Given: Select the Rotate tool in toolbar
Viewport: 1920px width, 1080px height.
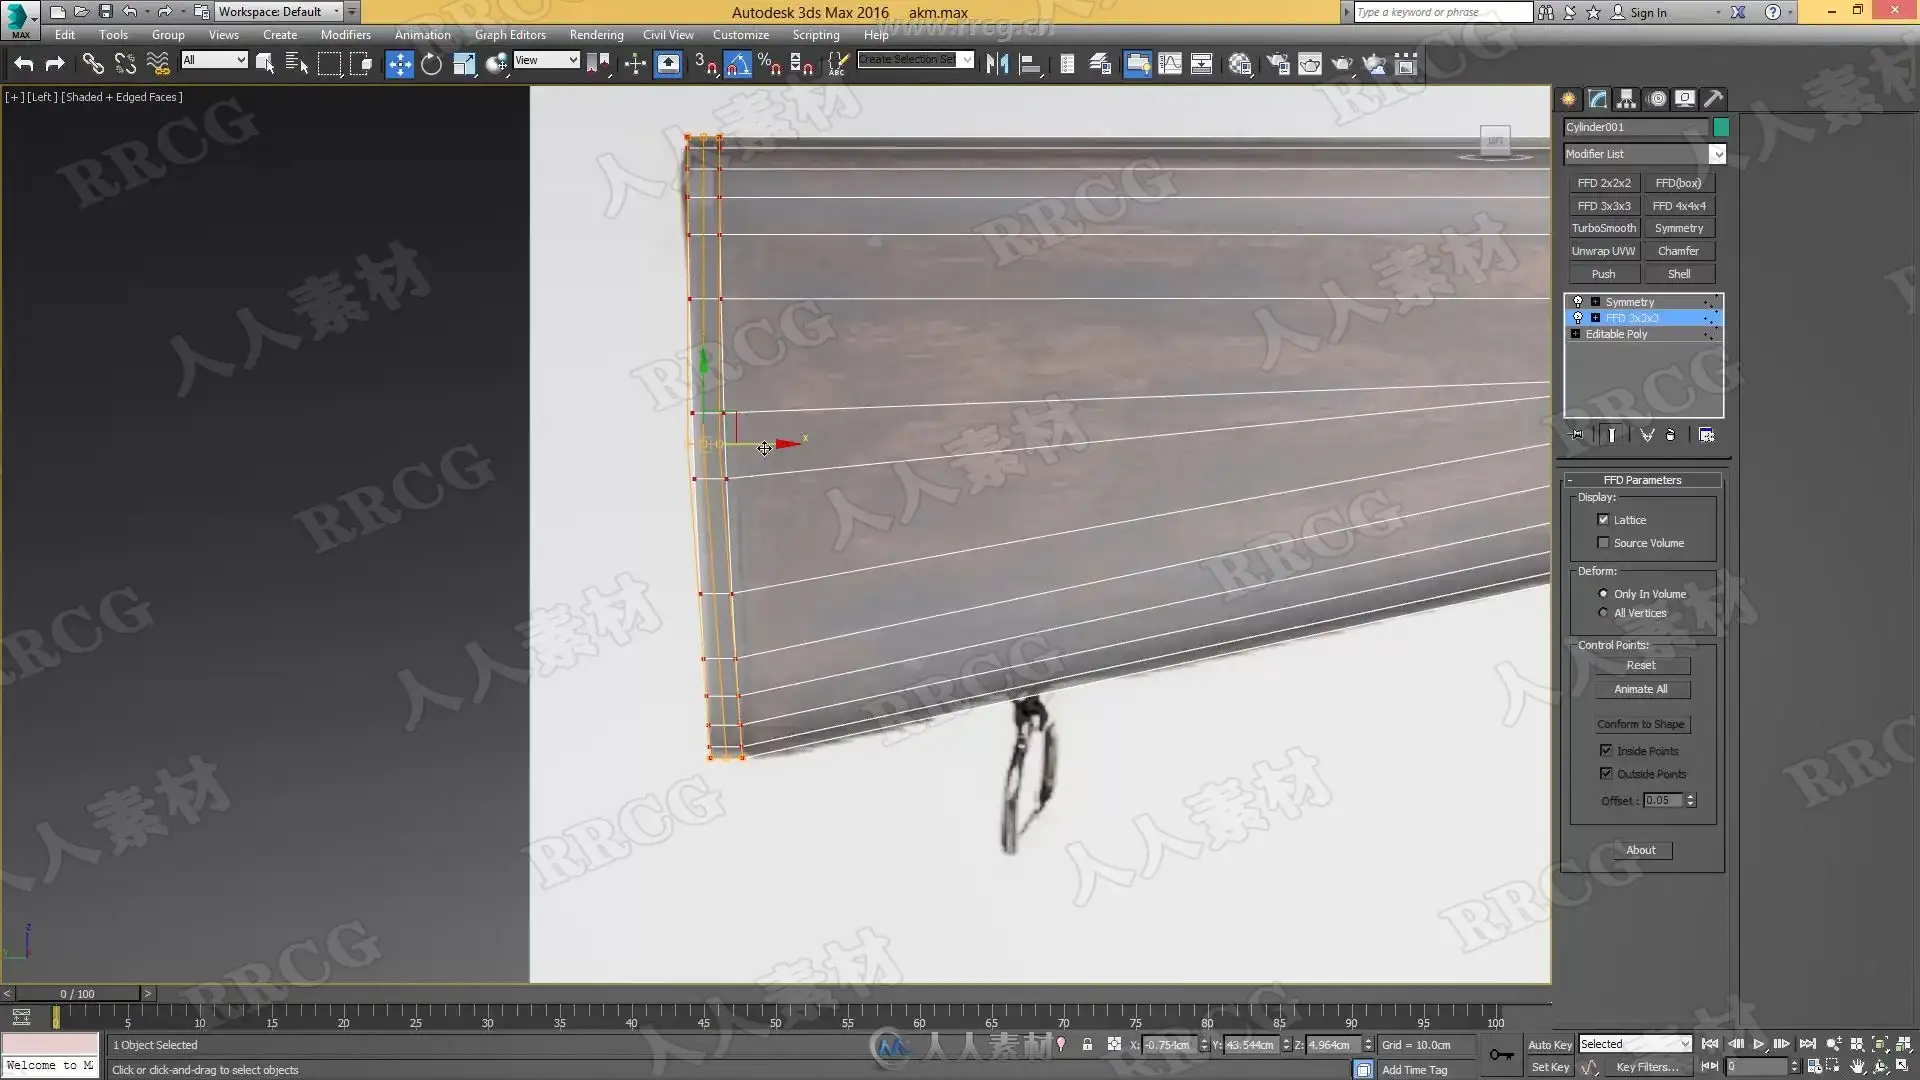Looking at the screenshot, I should (431, 65).
